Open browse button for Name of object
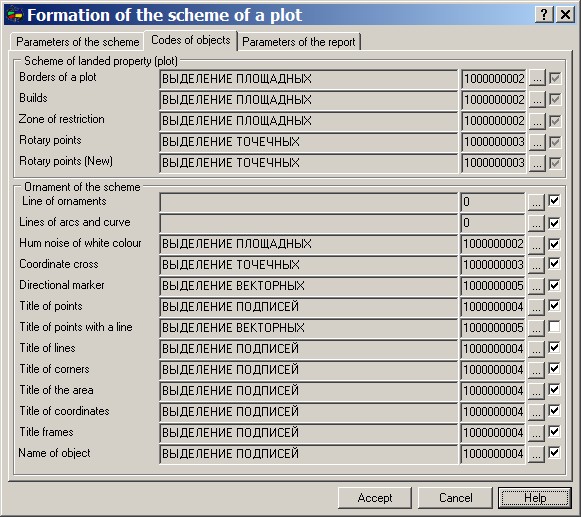The width and height of the screenshot is (581, 517). 536,454
